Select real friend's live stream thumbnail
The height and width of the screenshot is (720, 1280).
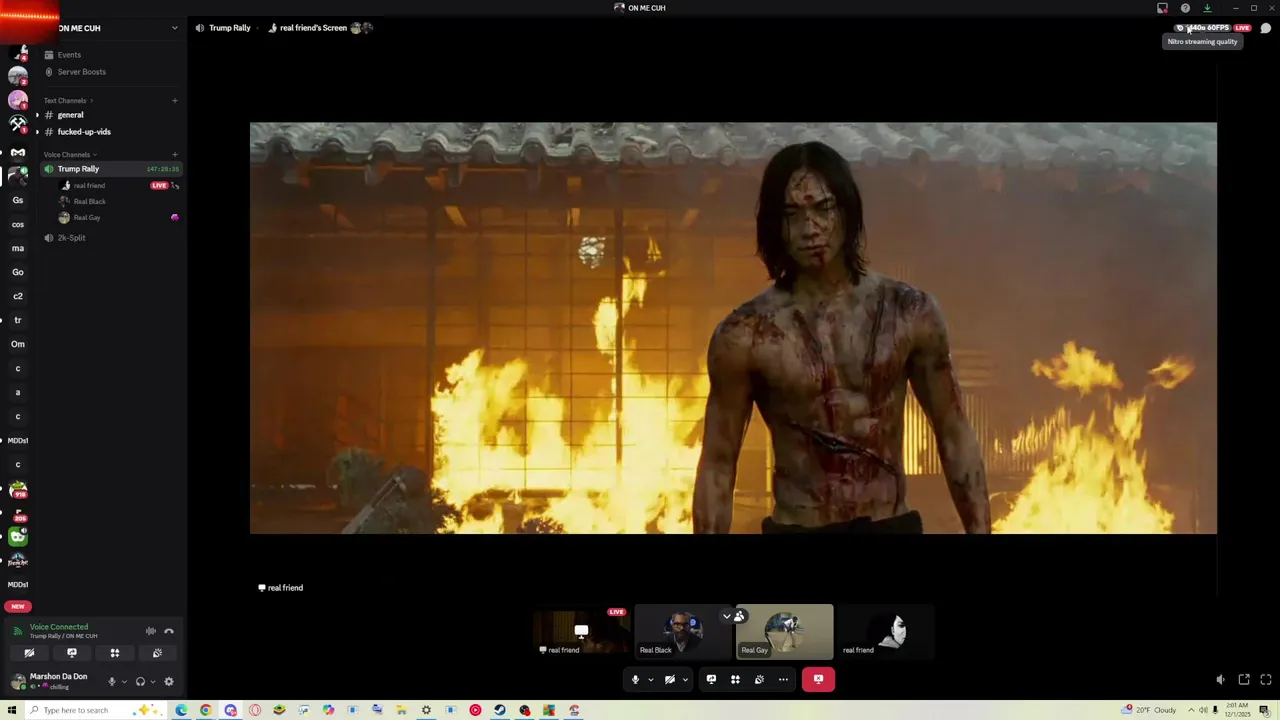click(582, 631)
